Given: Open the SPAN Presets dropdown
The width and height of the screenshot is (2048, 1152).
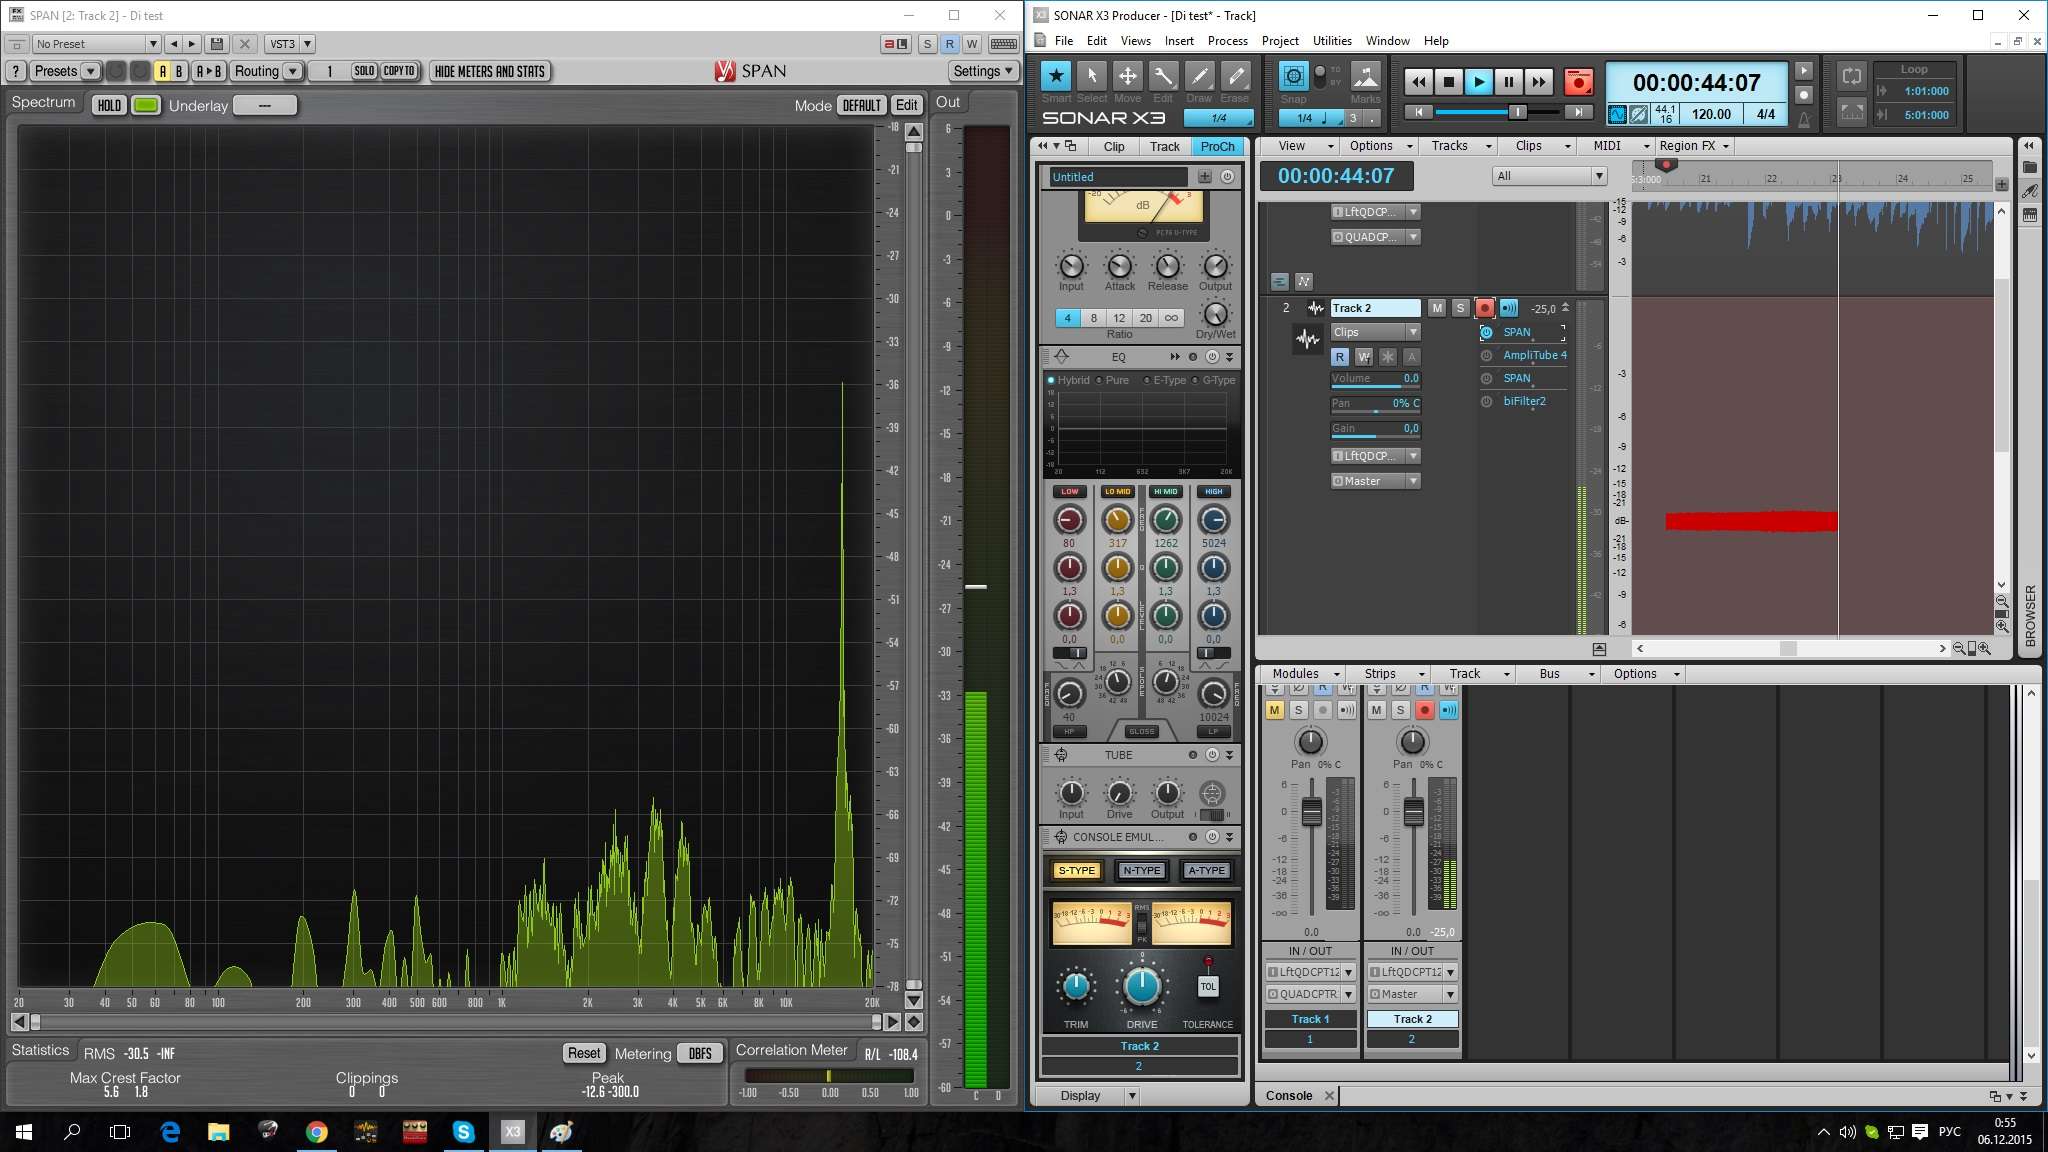Looking at the screenshot, I should [x=65, y=71].
